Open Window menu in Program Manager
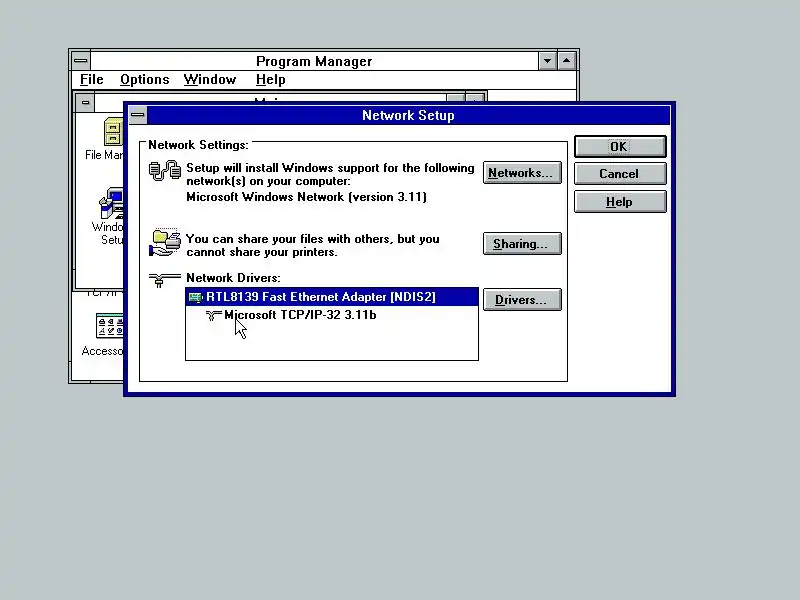The image size is (800, 600). [x=210, y=80]
